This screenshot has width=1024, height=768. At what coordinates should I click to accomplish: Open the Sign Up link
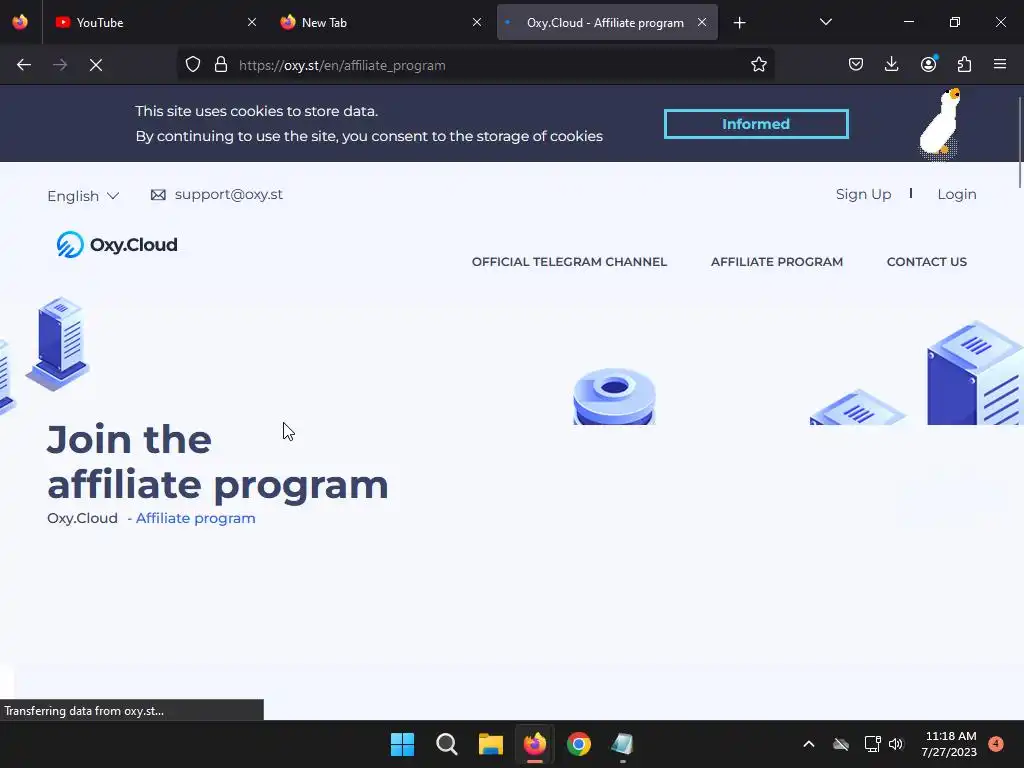pos(863,195)
